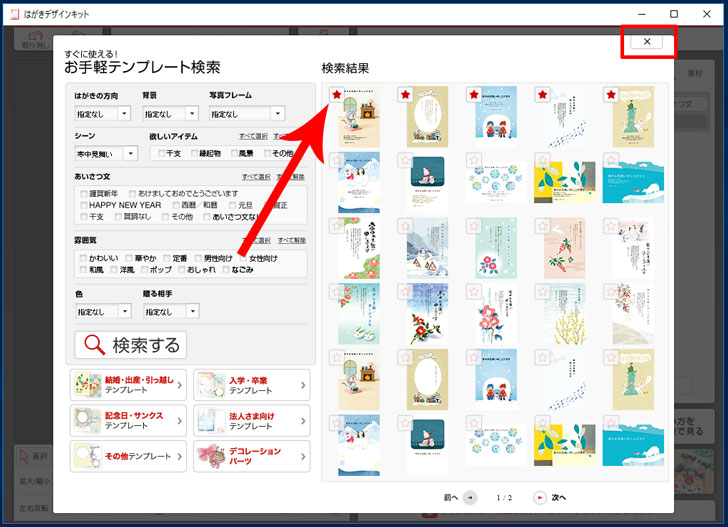The image size is (728, 527).
Task: Check the 西暦／和暦 checkbox
Action: (176, 205)
